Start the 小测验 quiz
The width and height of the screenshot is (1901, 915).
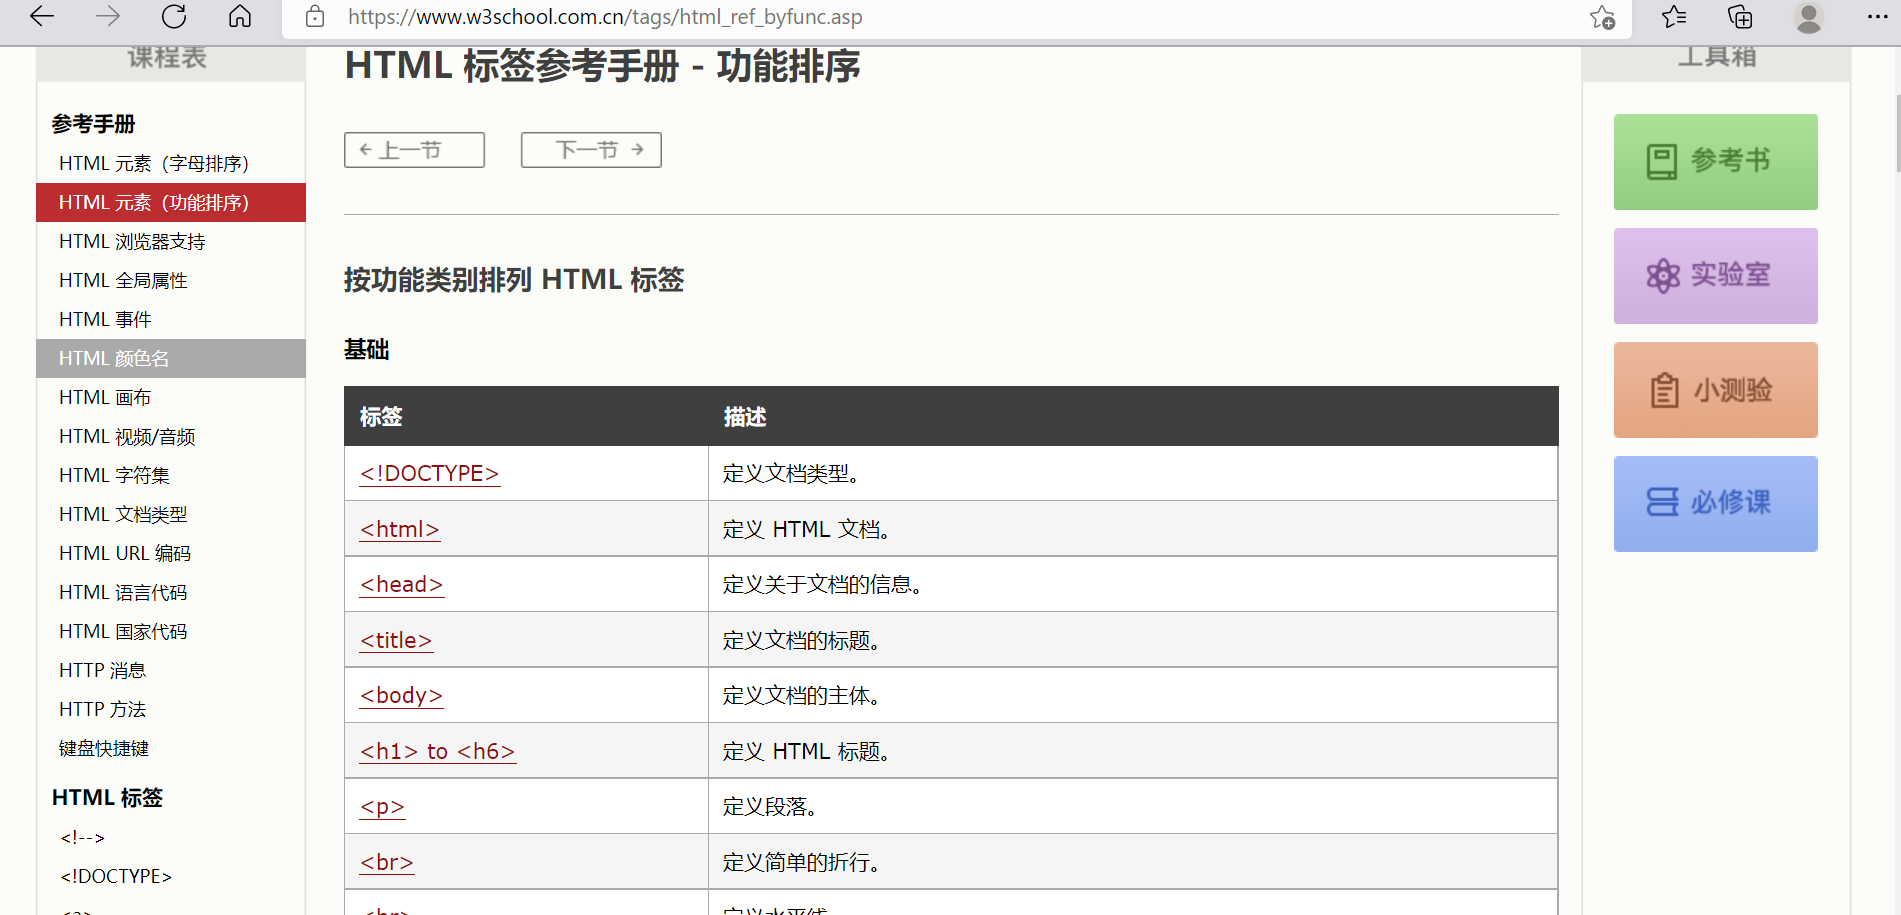tap(1714, 389)
